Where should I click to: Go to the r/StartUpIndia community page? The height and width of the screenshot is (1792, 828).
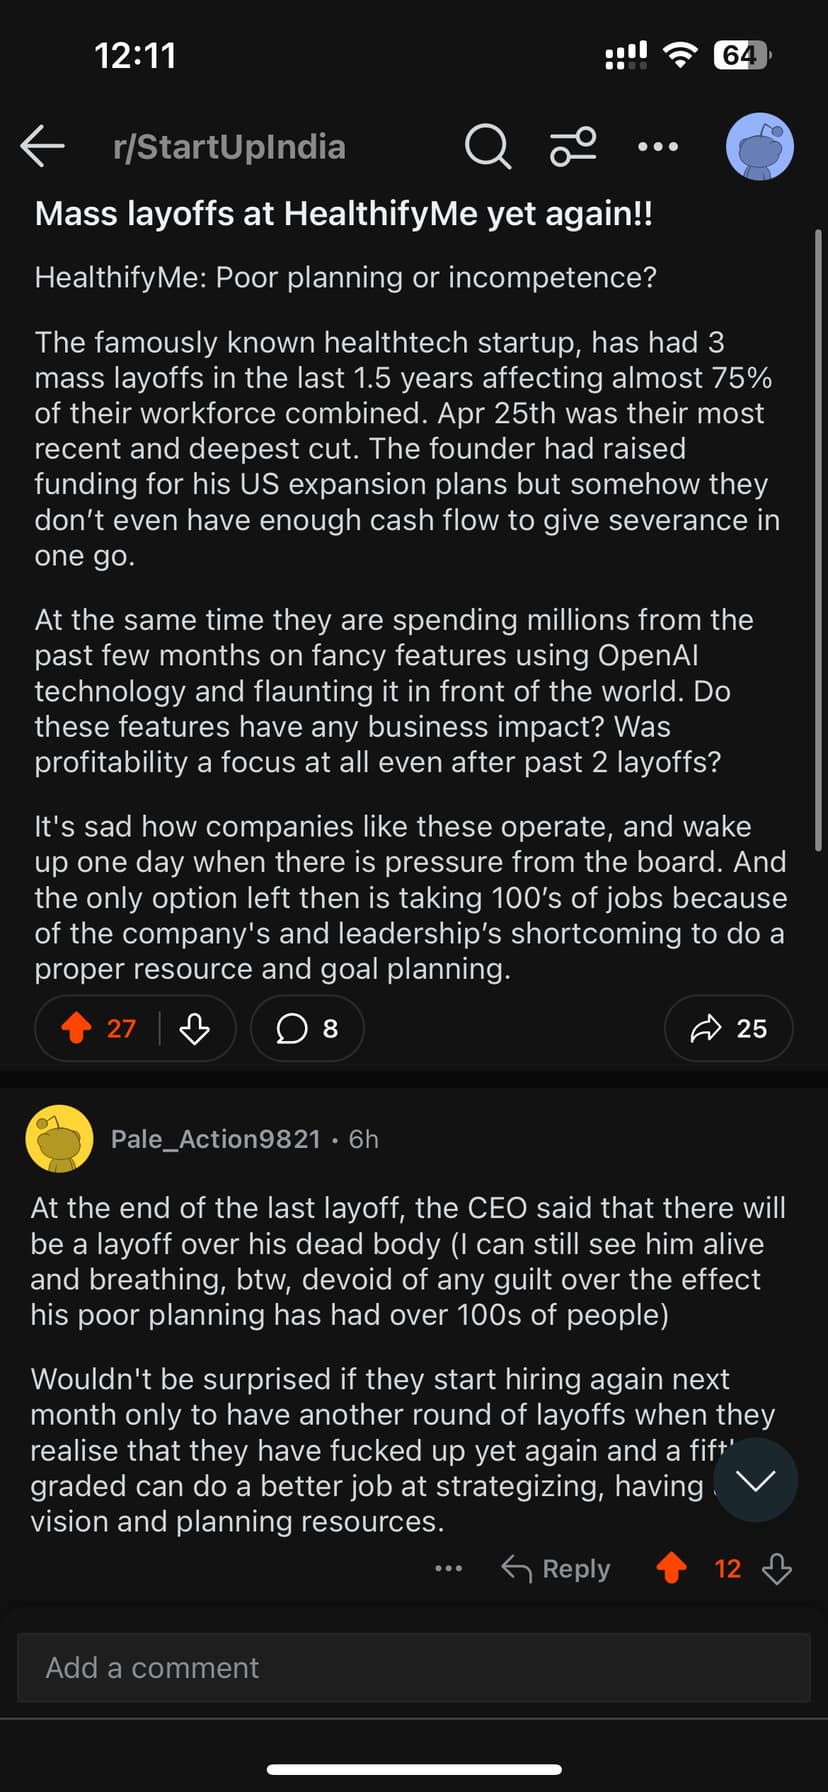coord(229,147)
